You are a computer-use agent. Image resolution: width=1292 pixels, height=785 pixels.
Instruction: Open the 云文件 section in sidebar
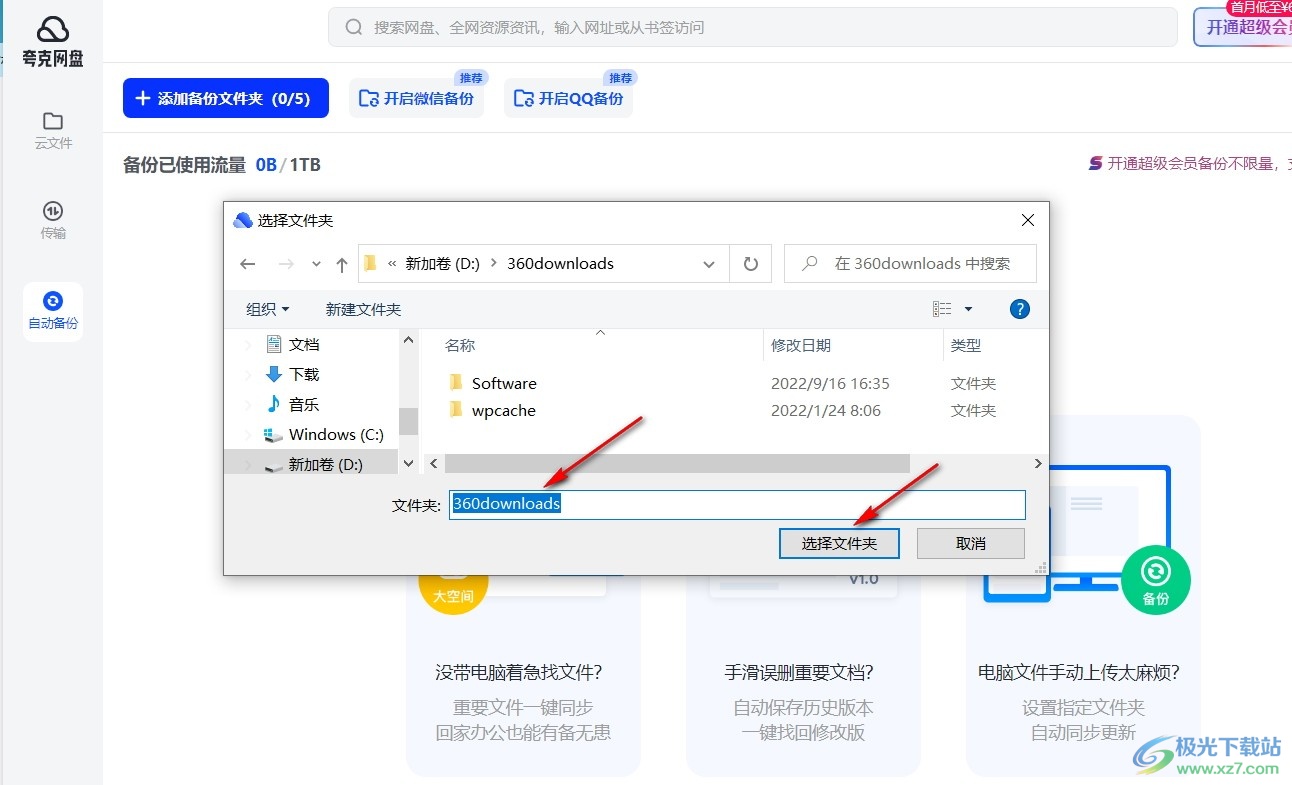pos(53,131)
